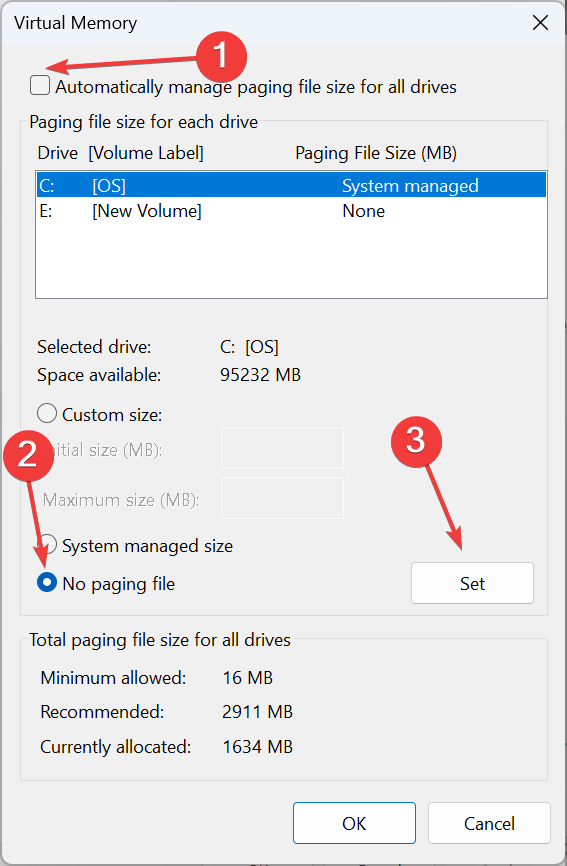Image resolution: width=567 pixels, height=866 pixels.
Task: Click the Paging File Size (MB) column header
Action: tap(376, 153)
